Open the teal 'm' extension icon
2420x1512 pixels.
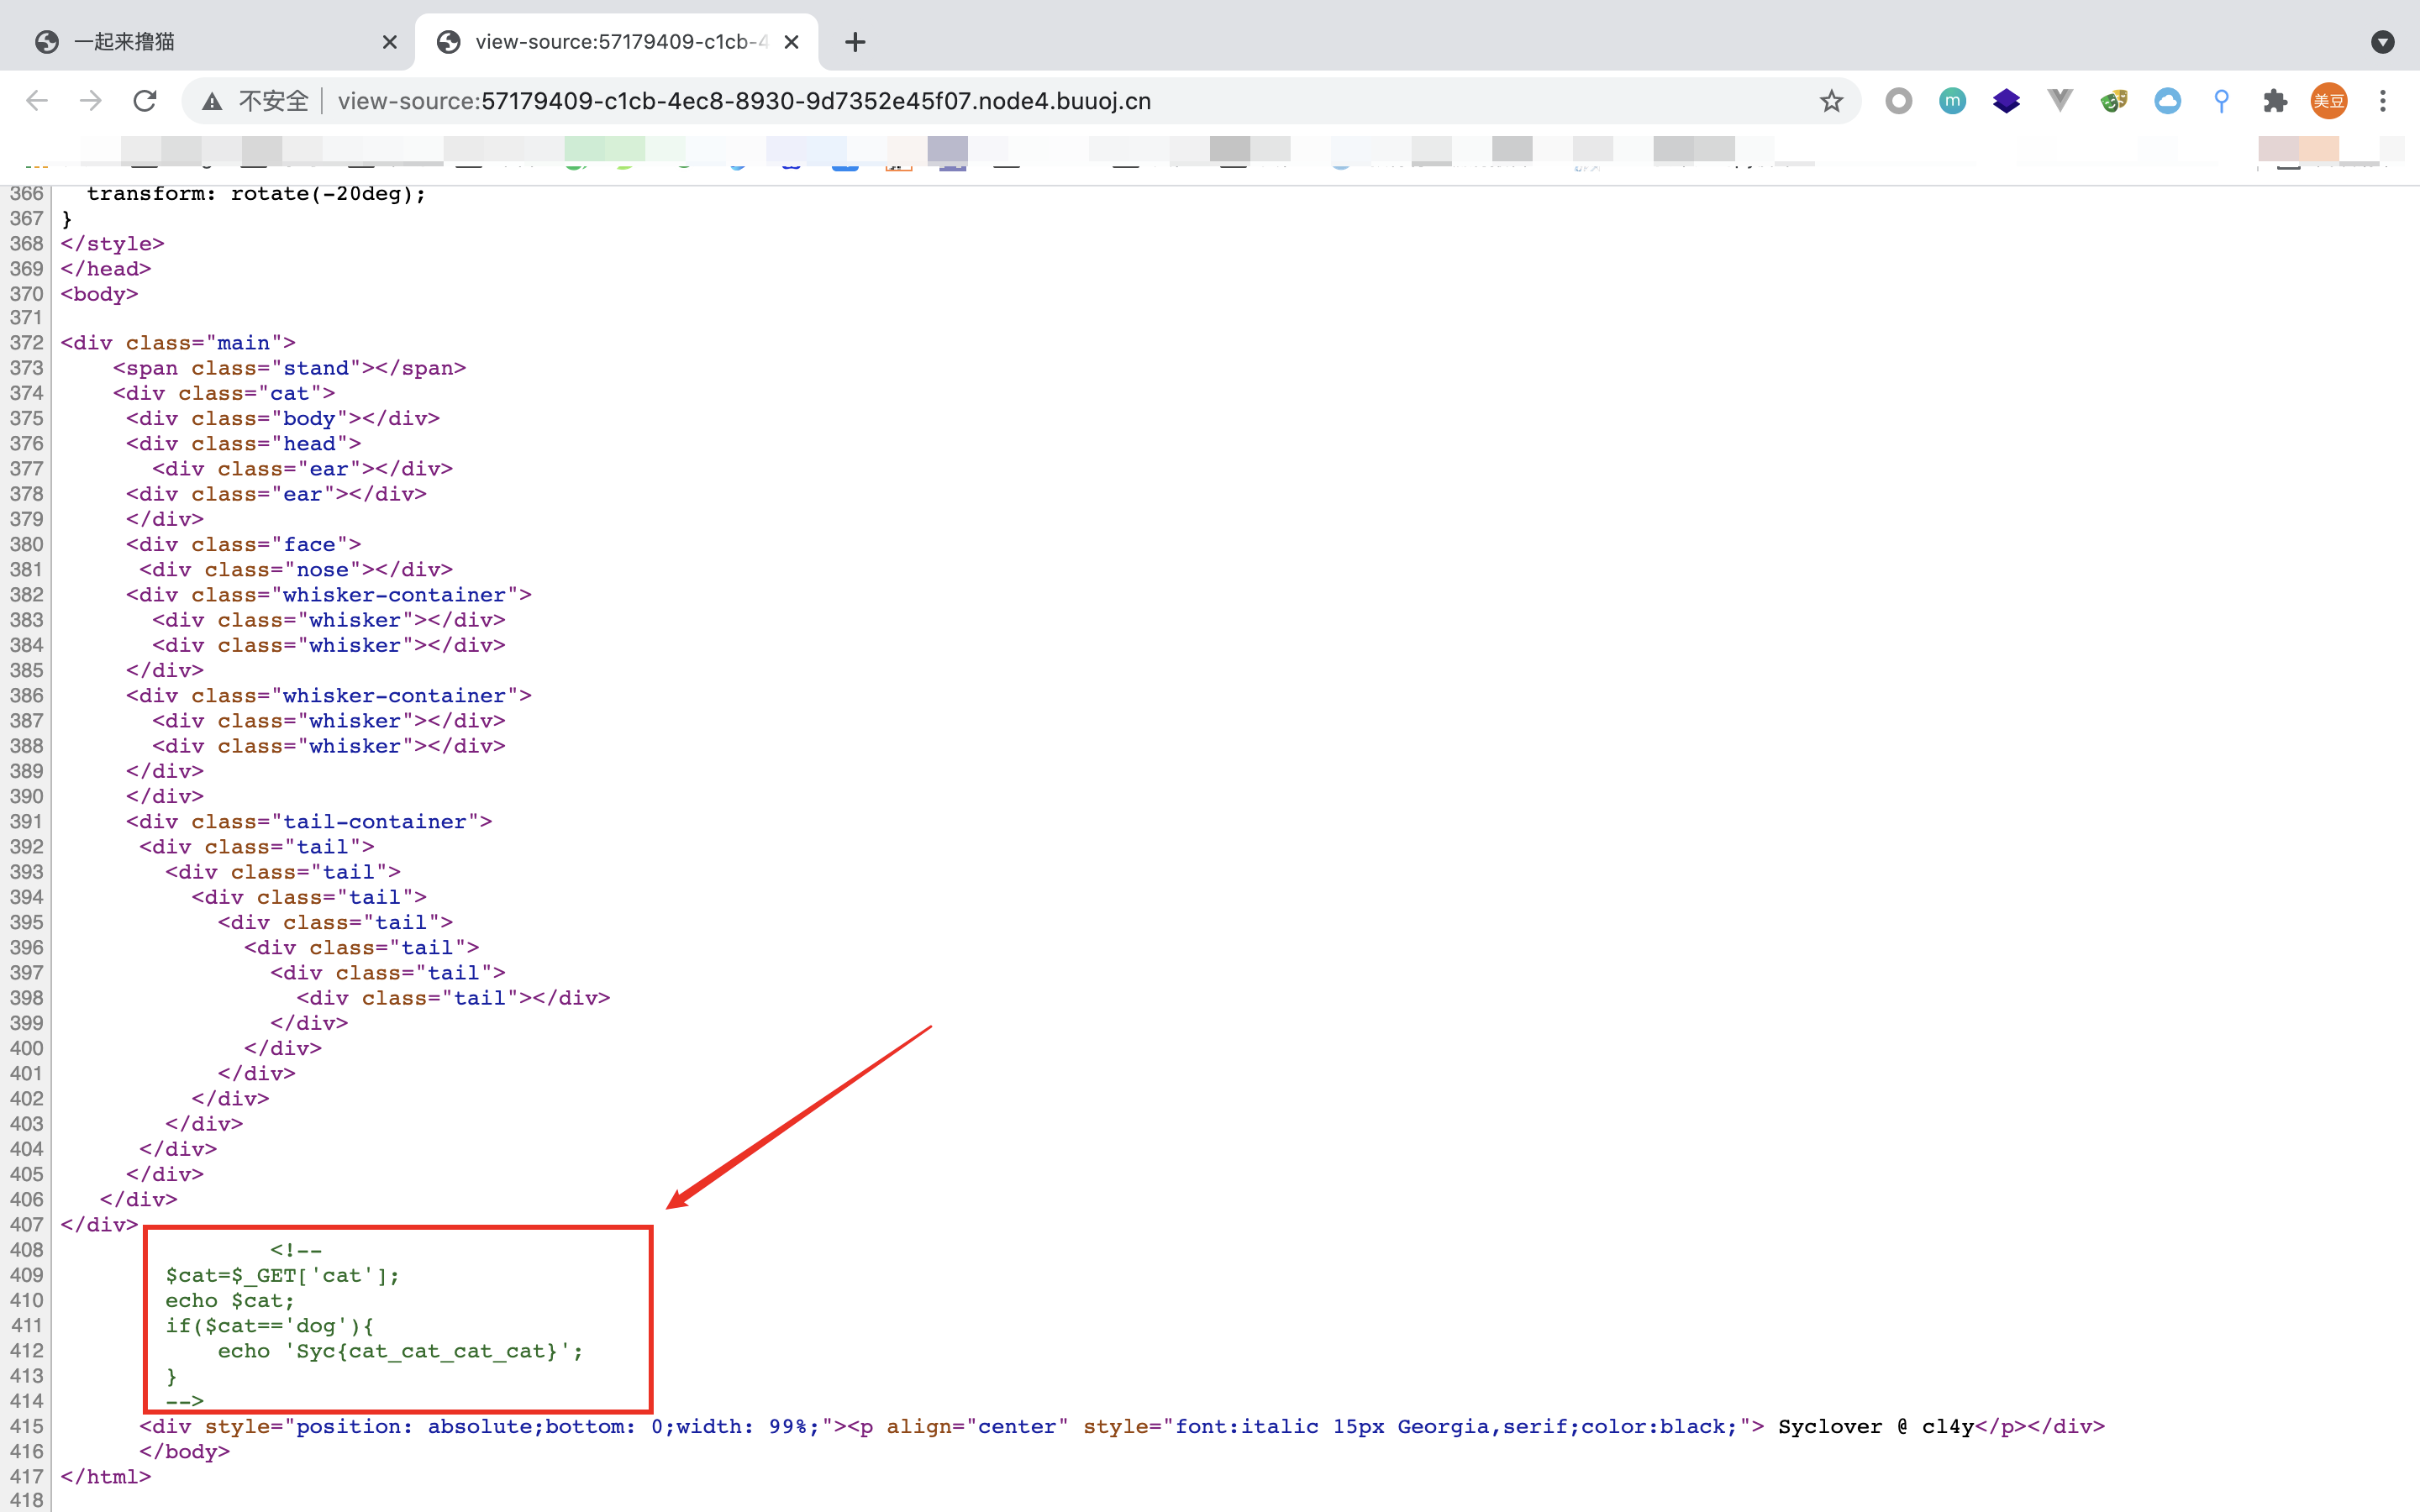1952,101
